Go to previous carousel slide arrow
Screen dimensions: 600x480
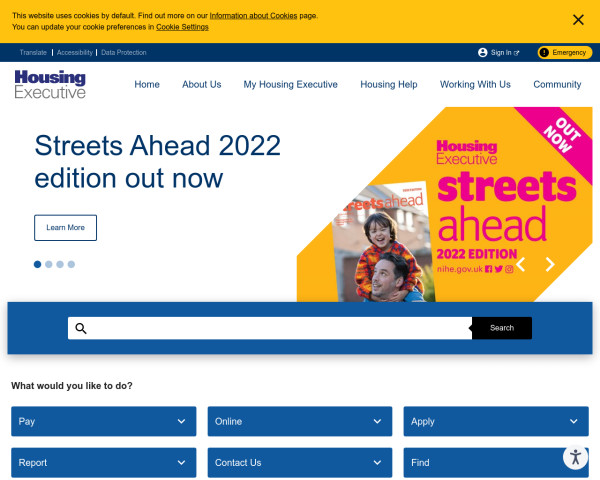click(520, 264)
